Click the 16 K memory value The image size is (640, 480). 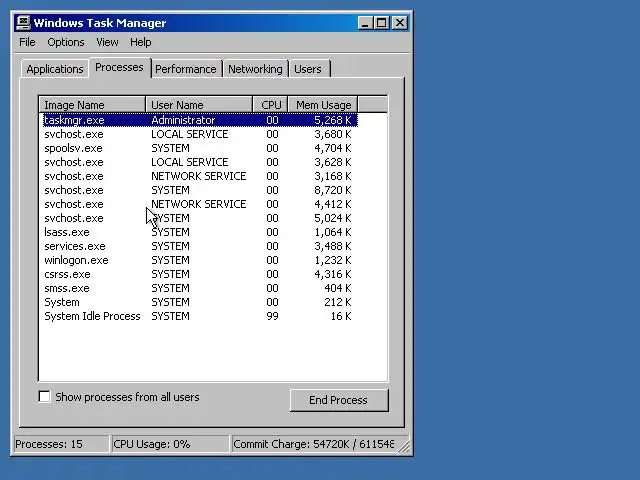point(341,316)
